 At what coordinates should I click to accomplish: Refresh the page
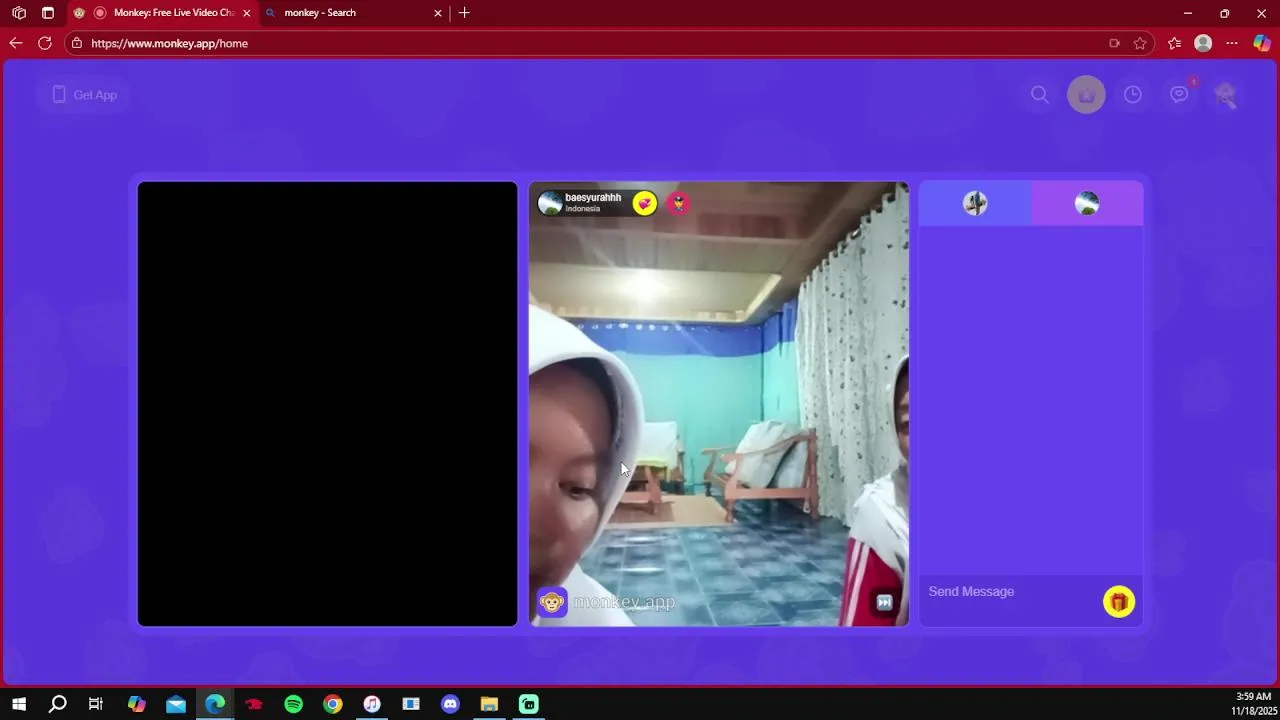coord(44,43)
